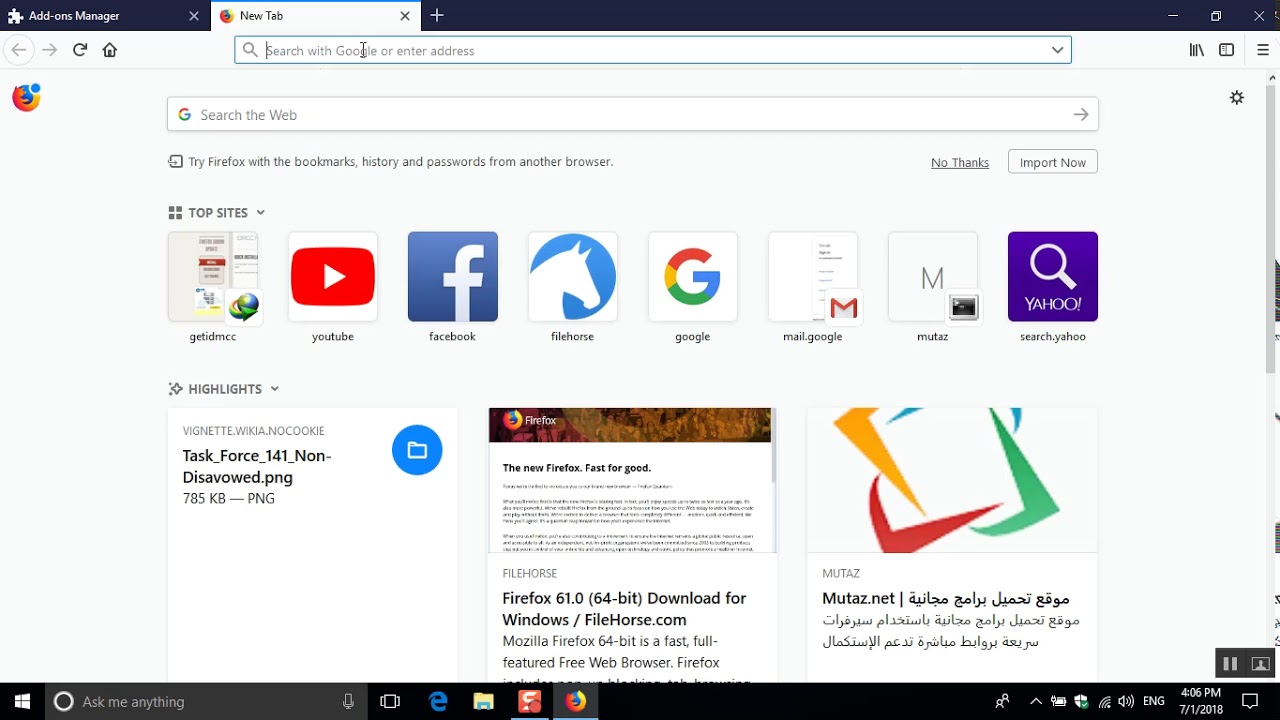The width and height of the screenshot is (1280, 720).
Task: Click the Forward arrow button
Action: [50, 50]
